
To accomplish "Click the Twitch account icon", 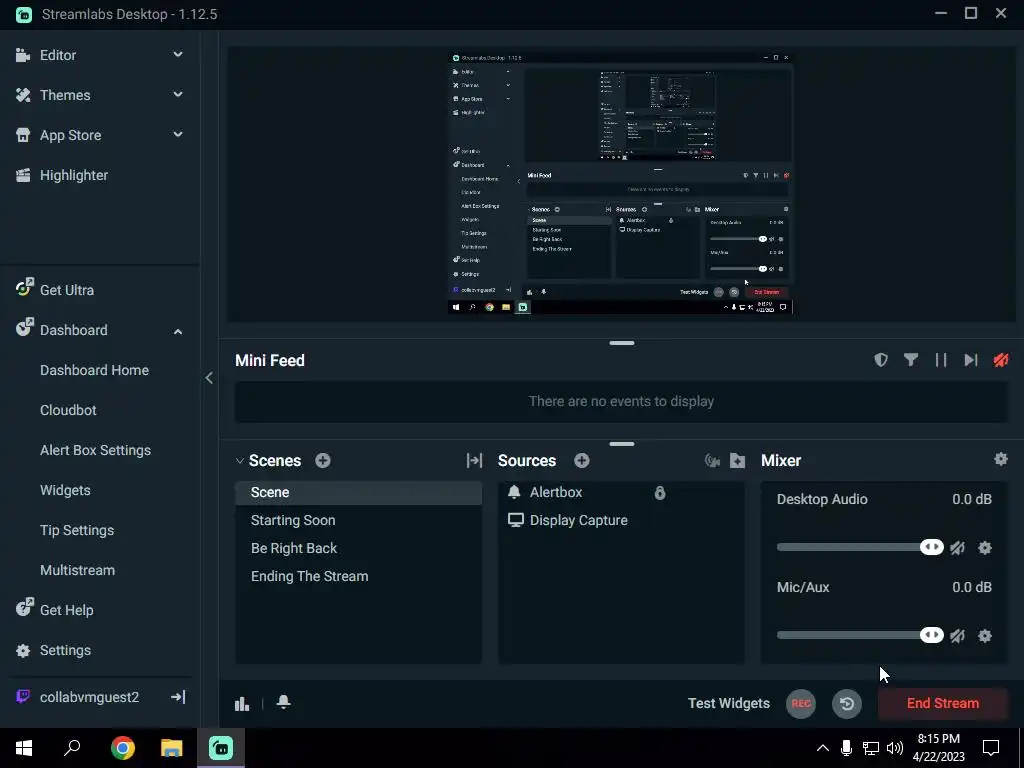I will click(23, 696).
